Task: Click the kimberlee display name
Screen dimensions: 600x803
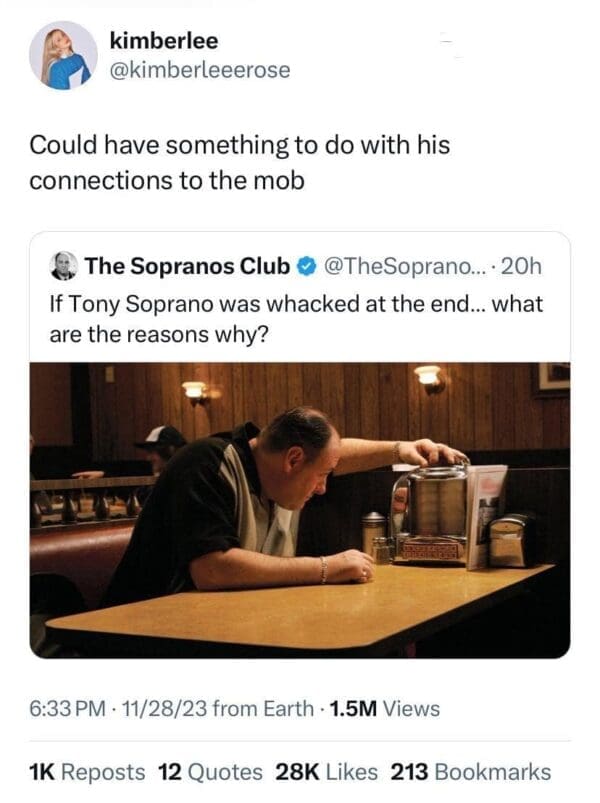Action: click(164, 41)
